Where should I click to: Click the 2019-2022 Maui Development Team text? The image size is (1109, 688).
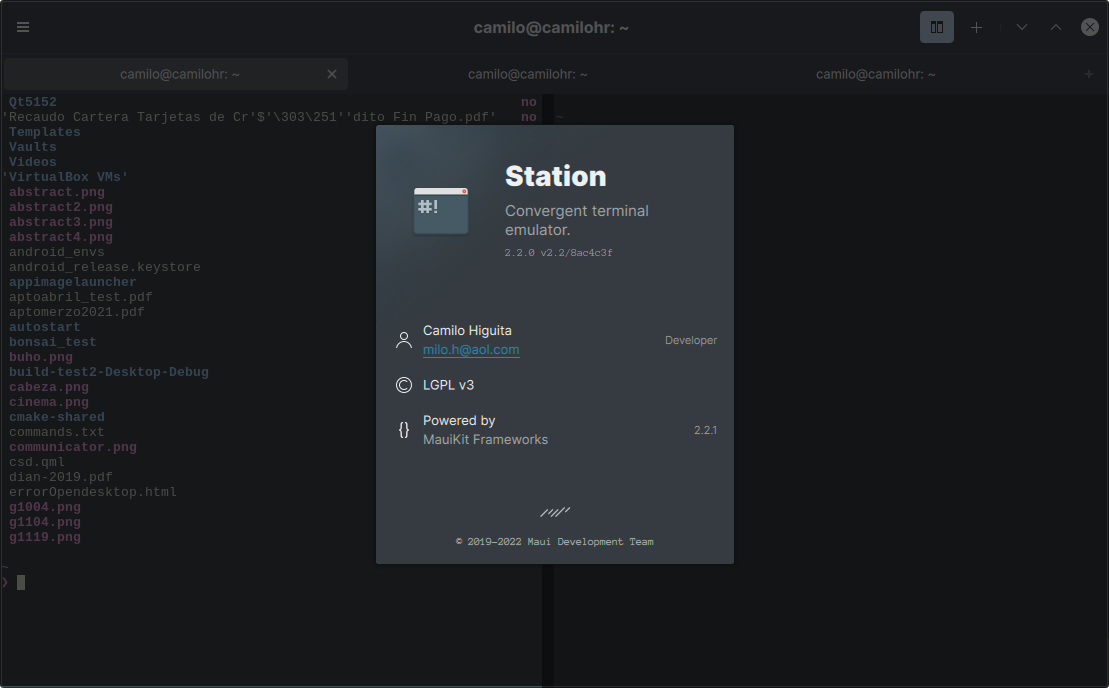click(x=554, y=542)
